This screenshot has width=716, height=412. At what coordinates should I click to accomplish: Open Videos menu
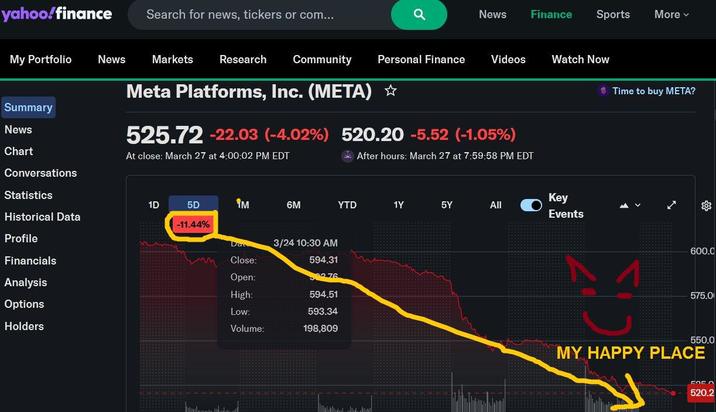point(508,59)
